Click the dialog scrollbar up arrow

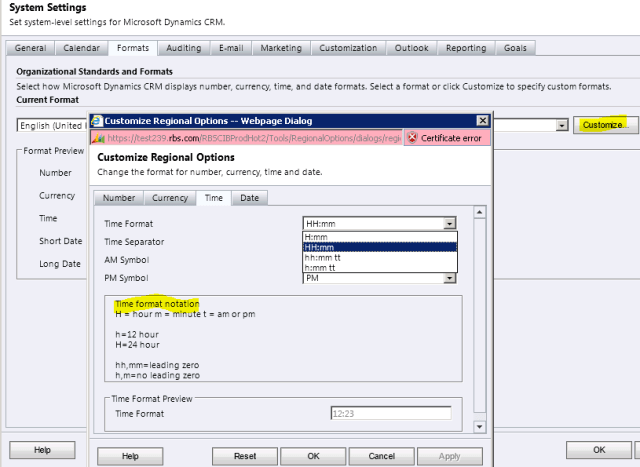tap(479, 212)
